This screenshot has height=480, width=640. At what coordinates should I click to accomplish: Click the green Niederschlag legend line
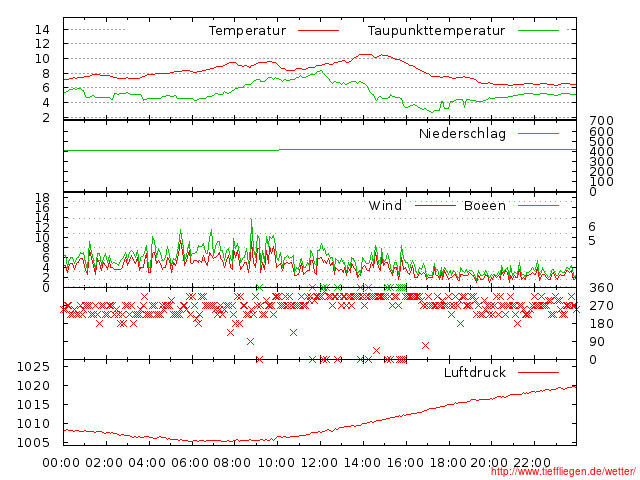[x=538, y=133]
